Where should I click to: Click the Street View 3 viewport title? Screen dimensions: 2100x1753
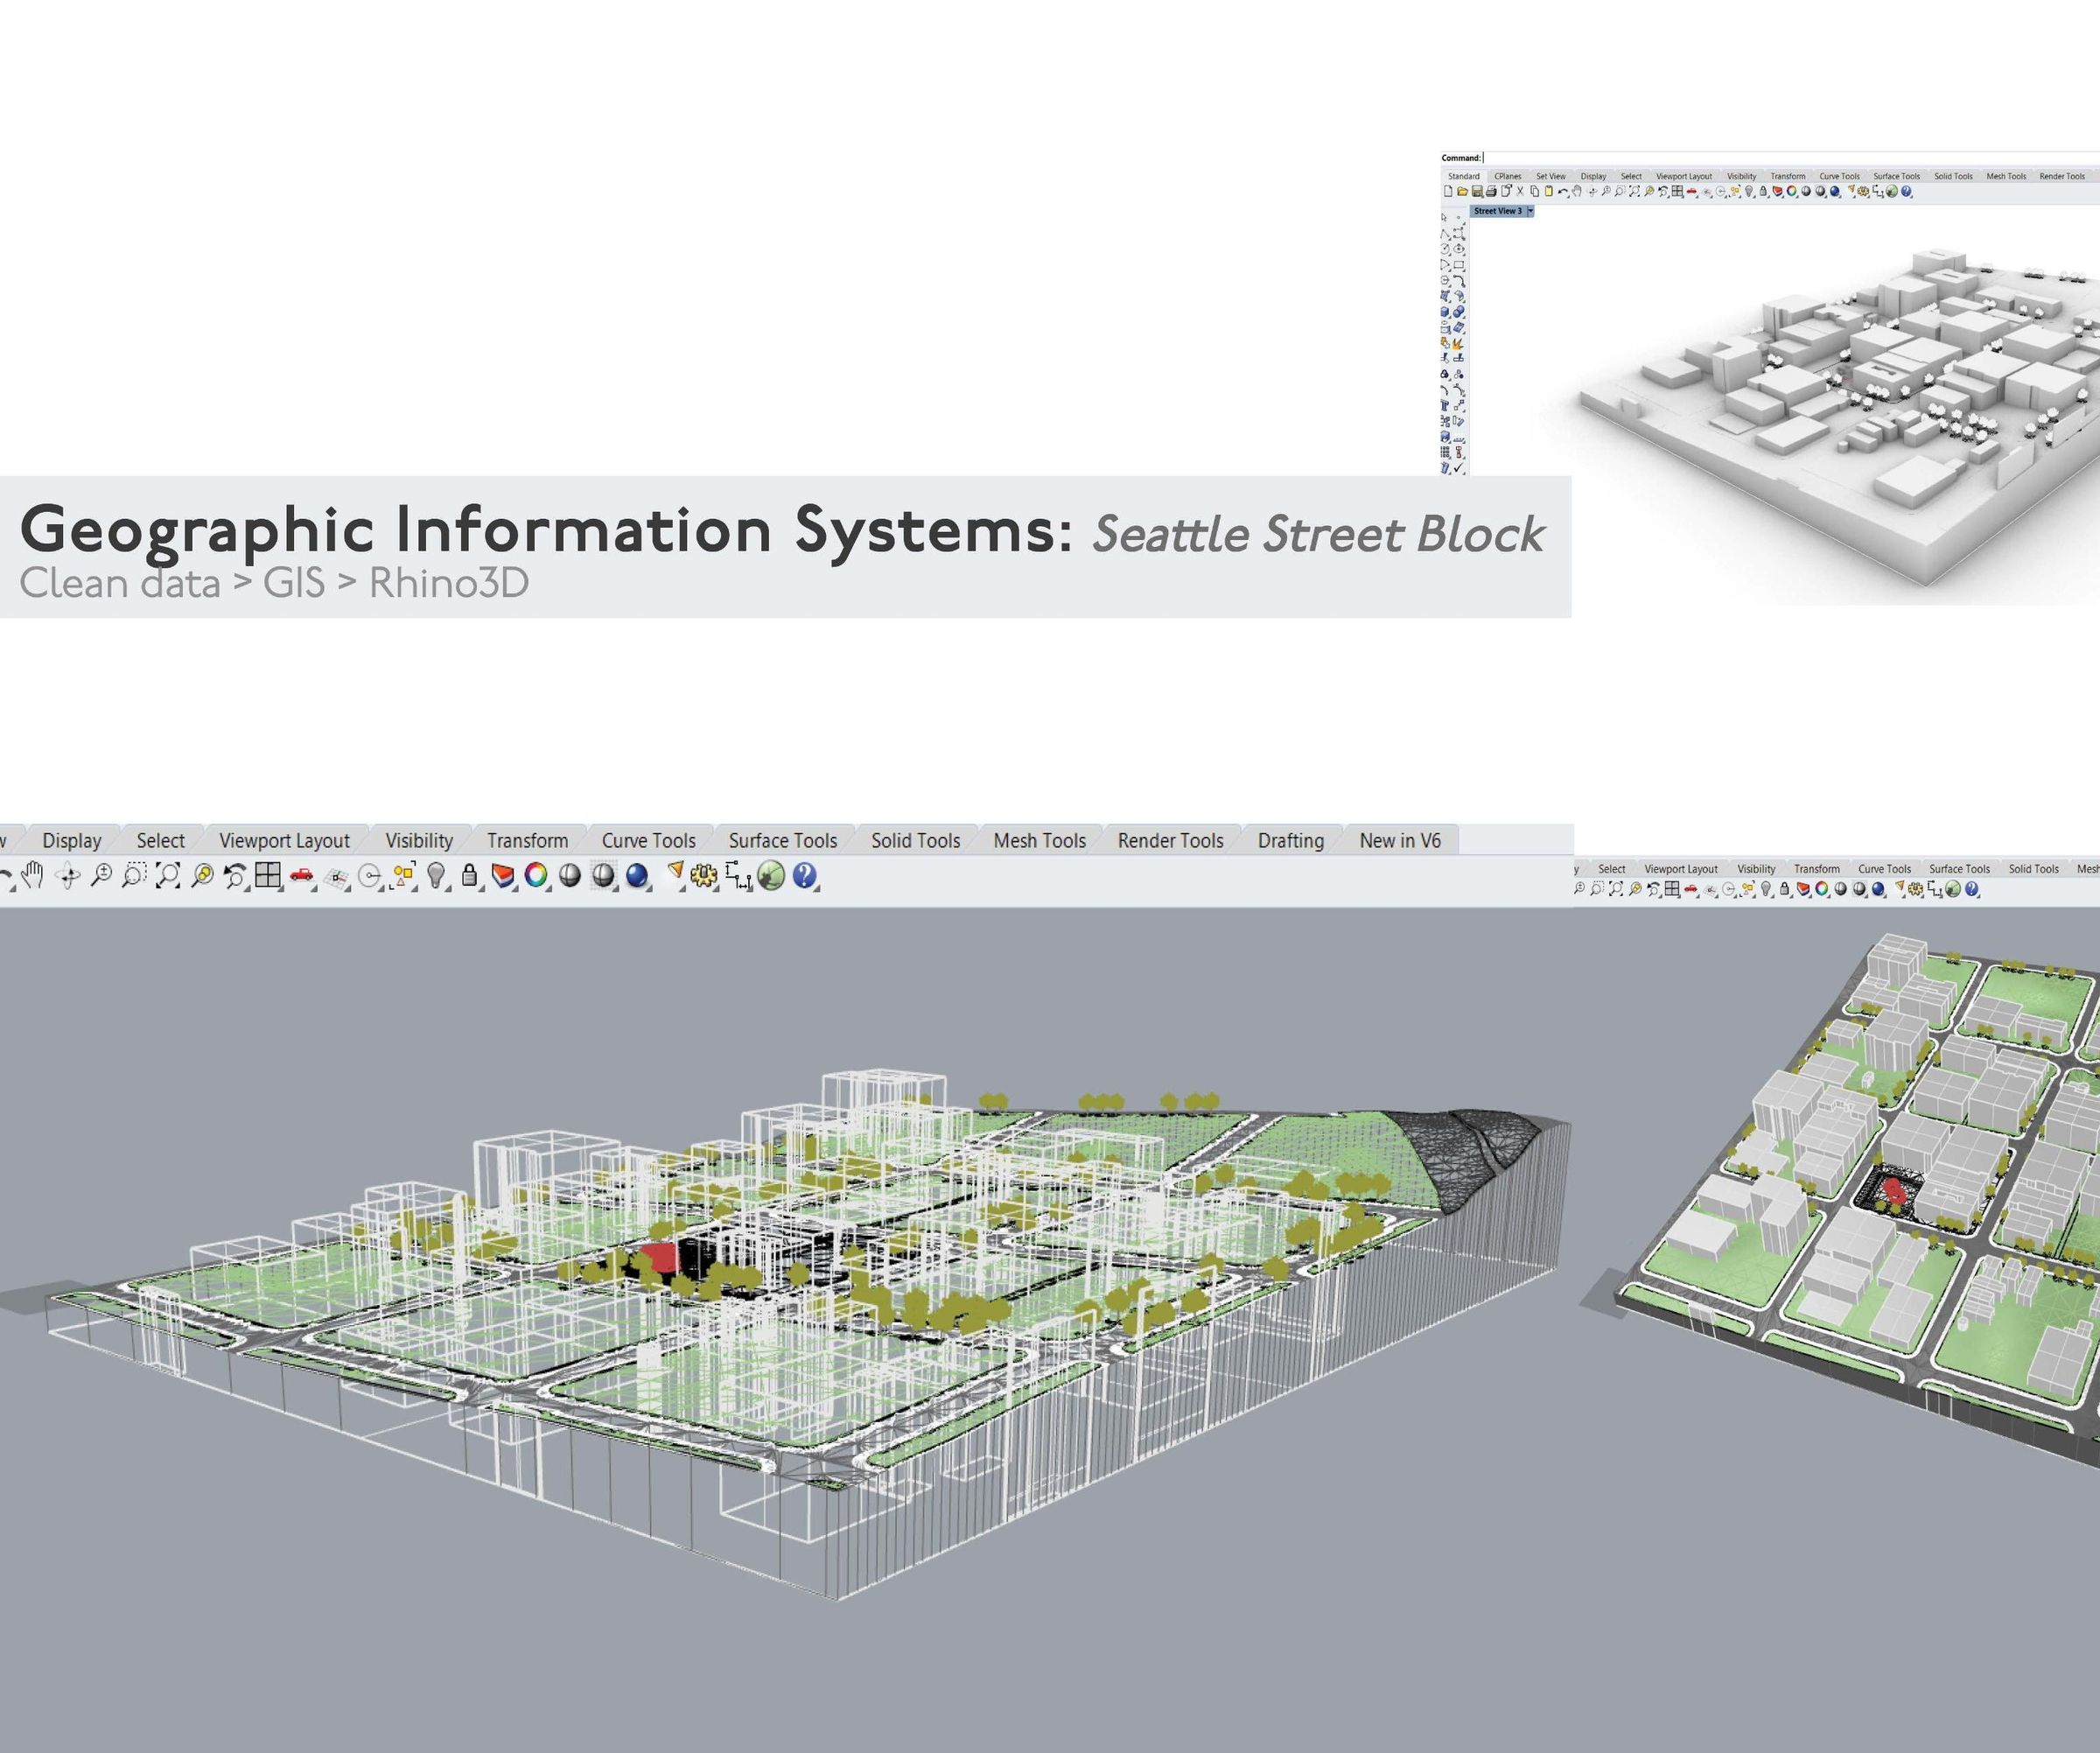[x=1498, y=211]
